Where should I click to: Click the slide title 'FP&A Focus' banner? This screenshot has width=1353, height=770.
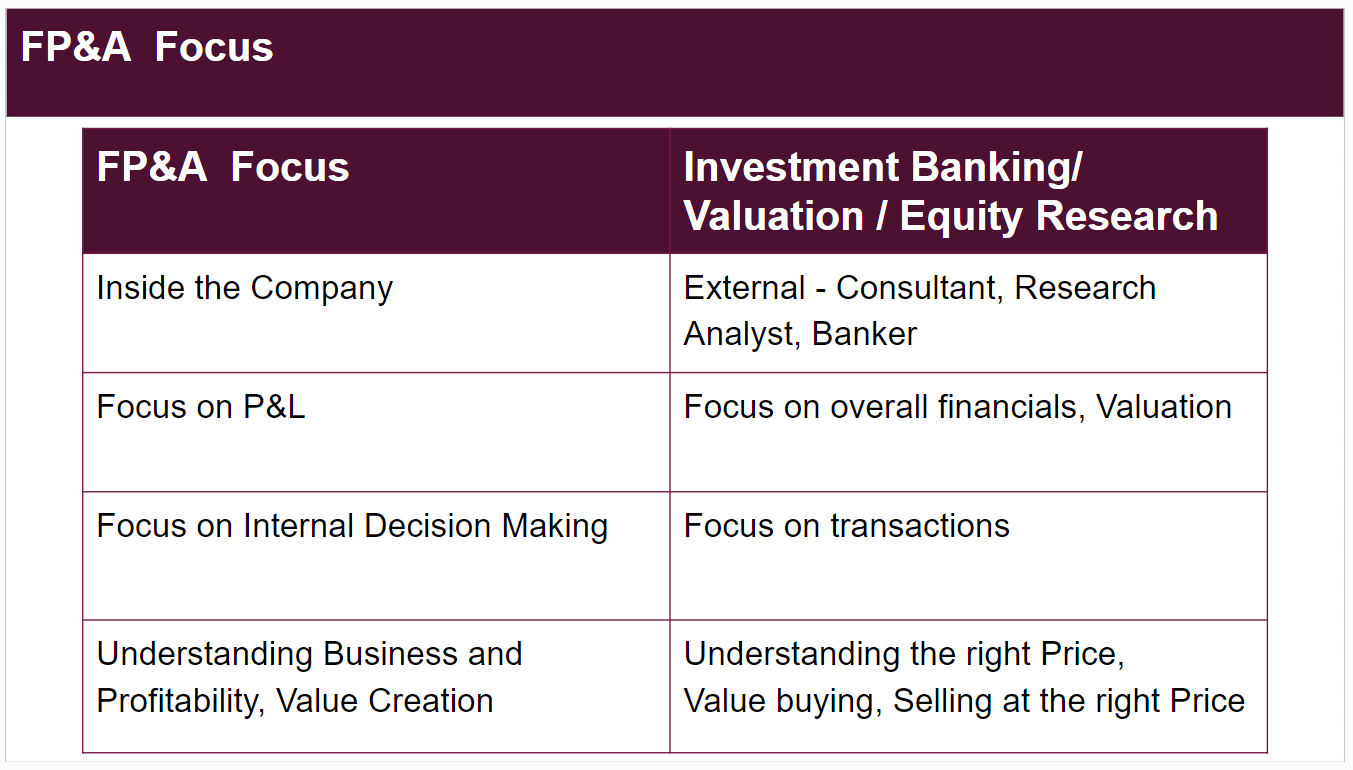[x=675, y=63]
